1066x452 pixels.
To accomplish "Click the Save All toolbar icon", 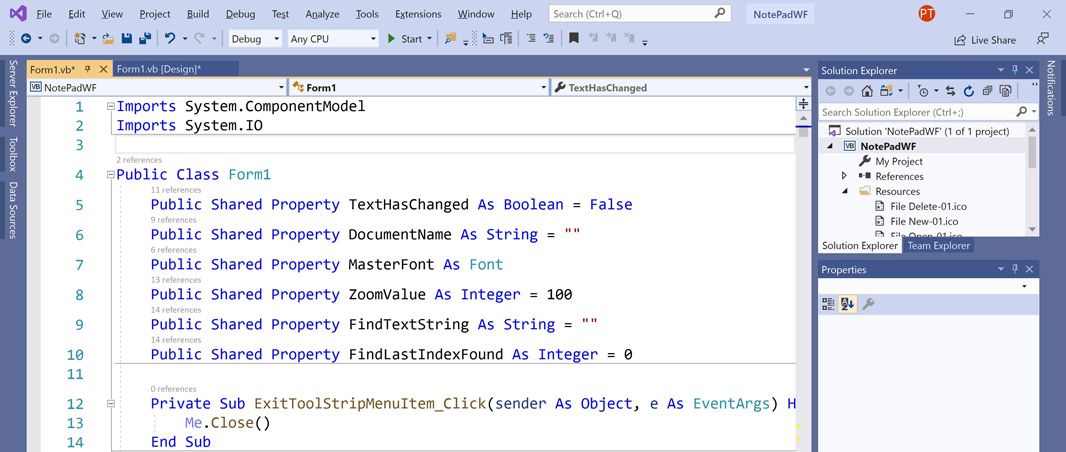I will pos(145,39).
